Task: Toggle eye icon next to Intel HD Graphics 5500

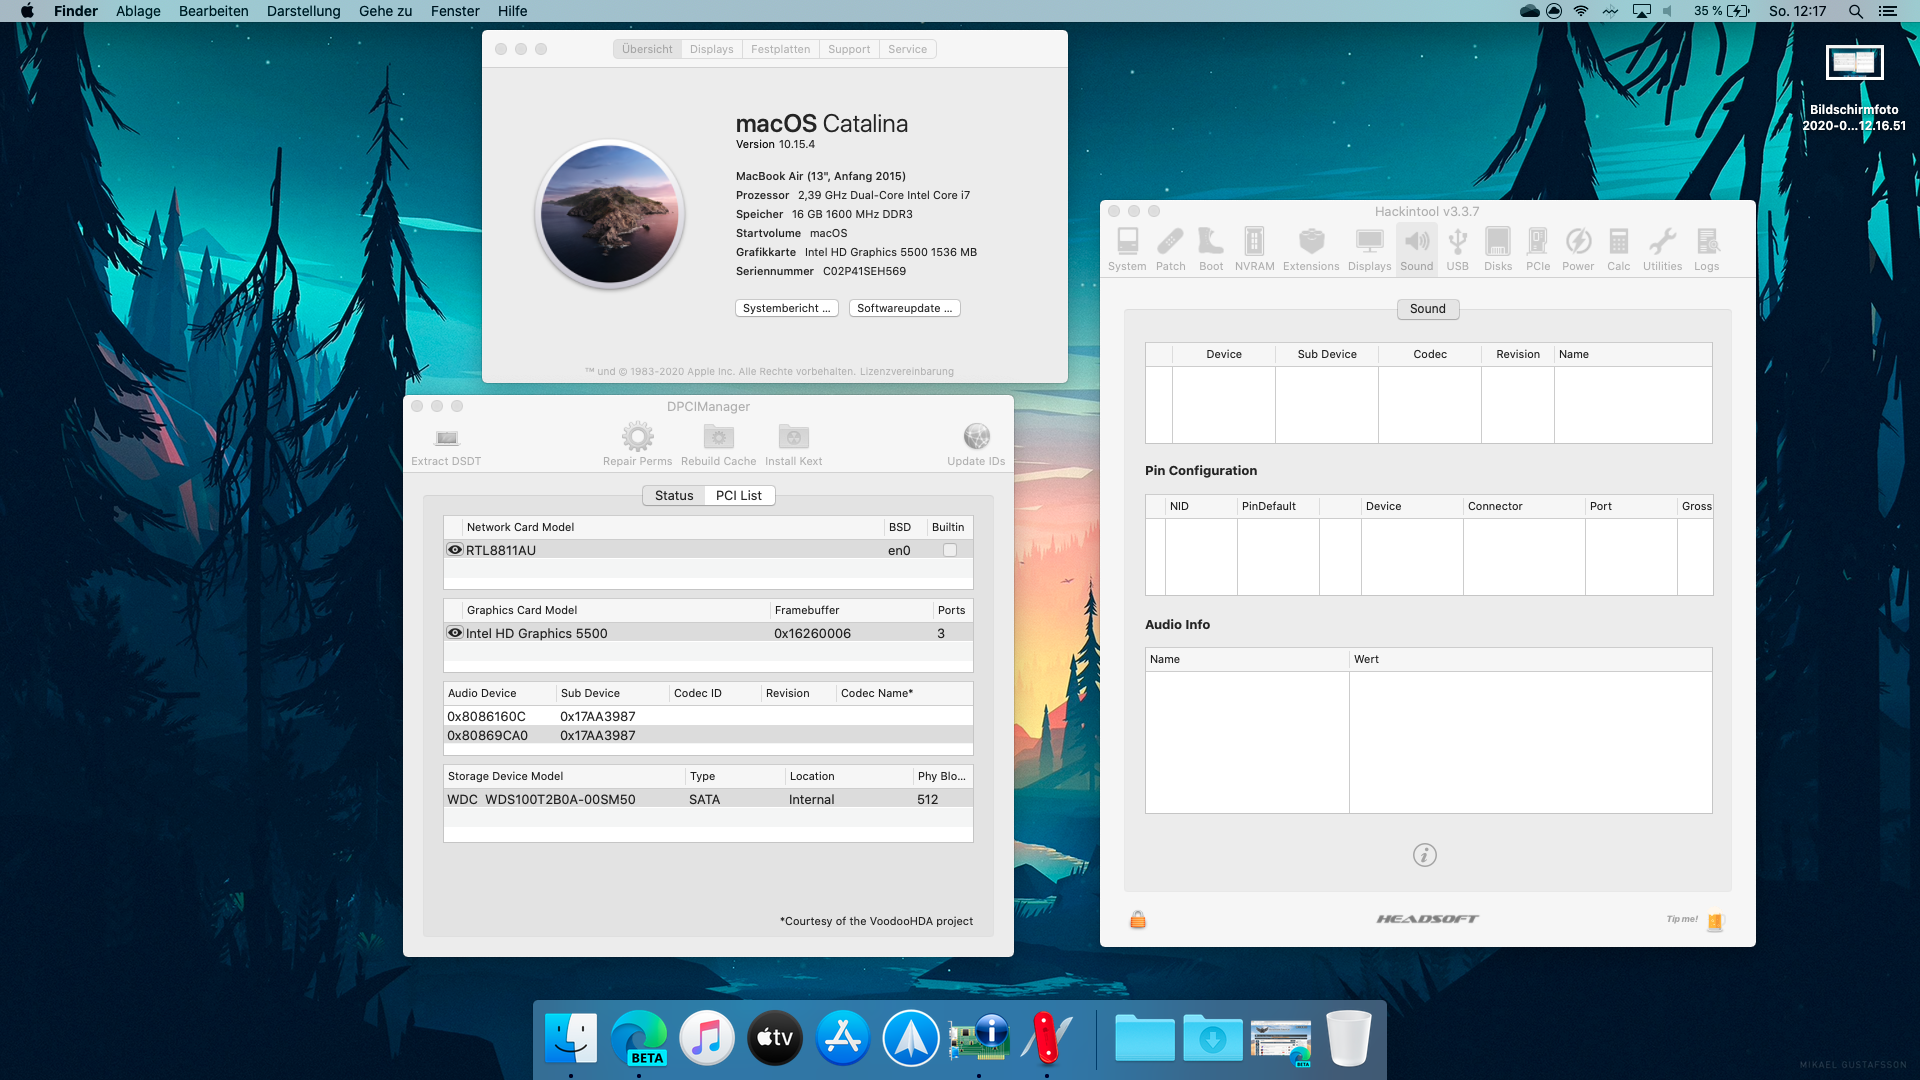Action: pos(455,633)
